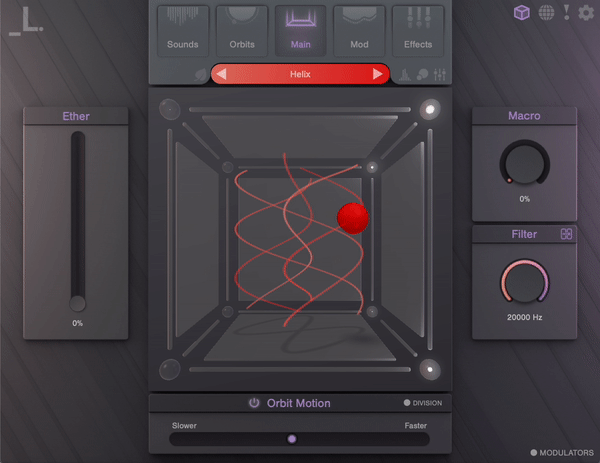
Task: Click the red orbit sphere
Action: click(353, 218)
